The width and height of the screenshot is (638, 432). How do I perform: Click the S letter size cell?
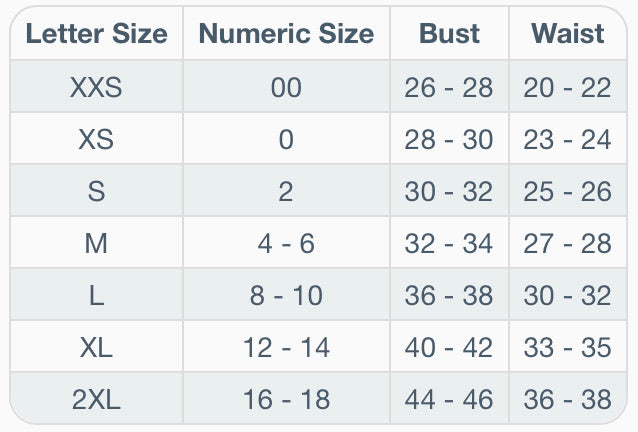[x=96, y=191]
